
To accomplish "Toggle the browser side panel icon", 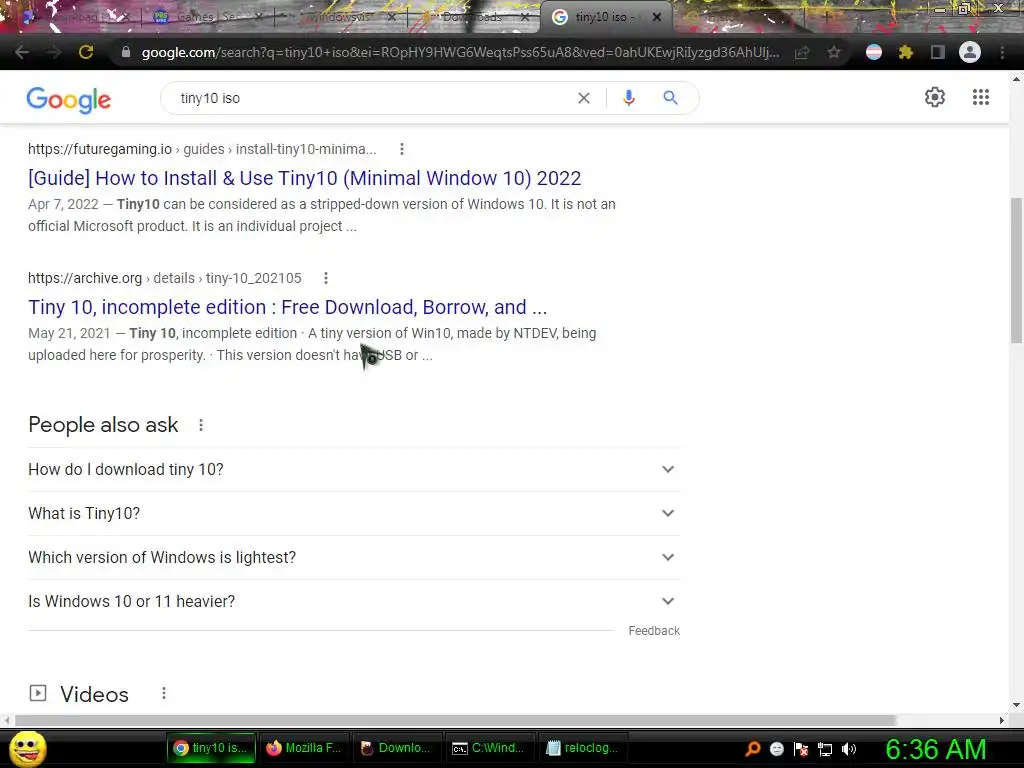I will coord(937,52).
